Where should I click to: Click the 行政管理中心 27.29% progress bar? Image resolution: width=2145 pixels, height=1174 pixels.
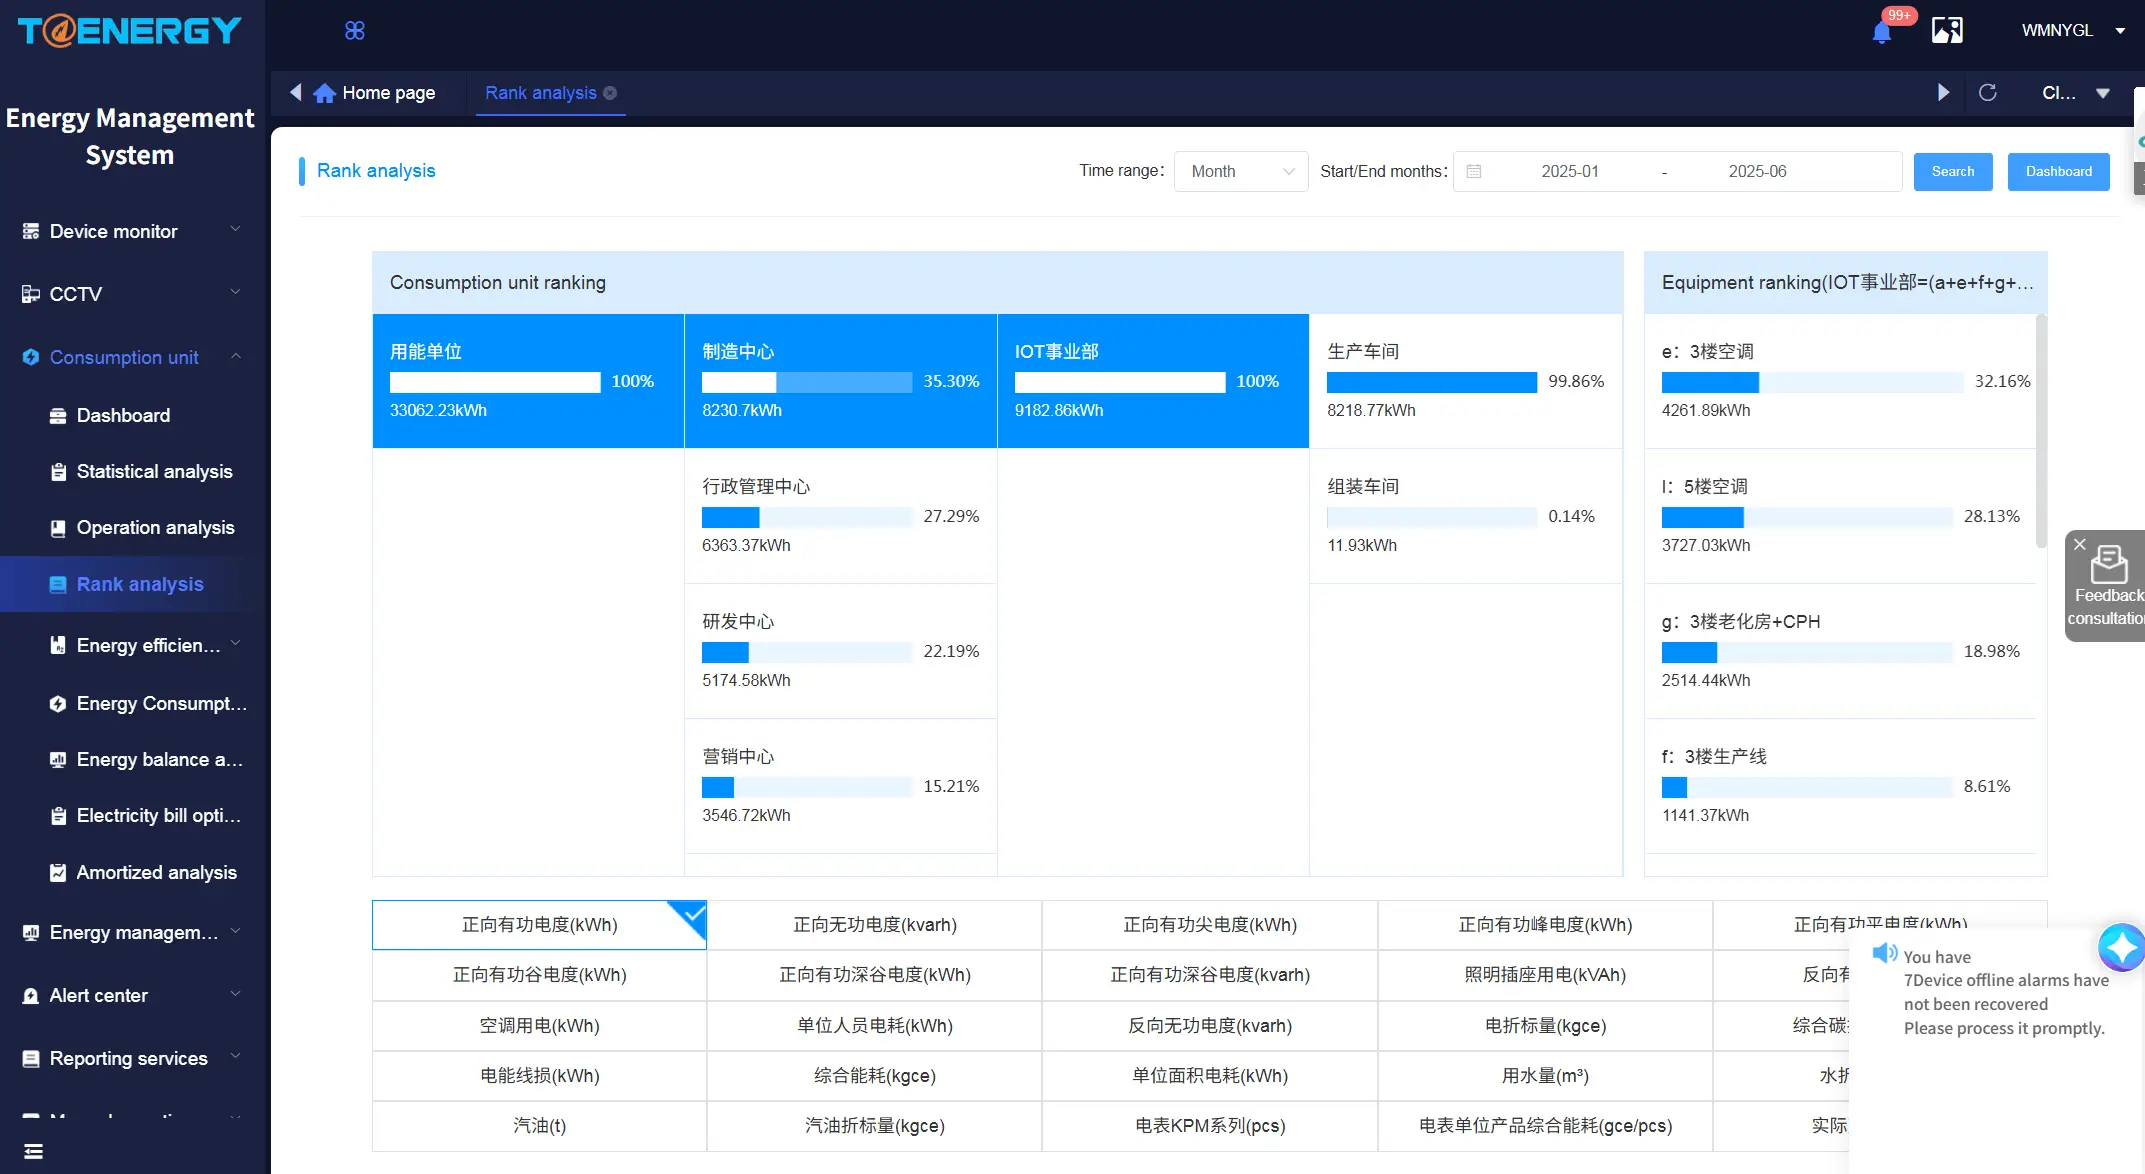807,517
